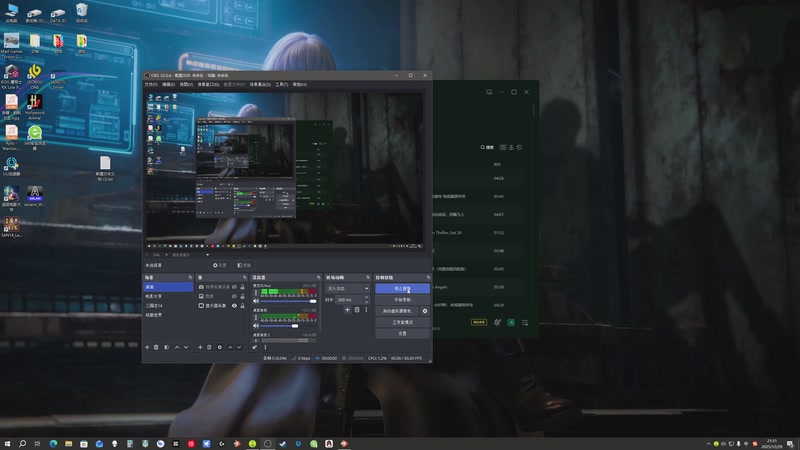Click the blue 停止直播 button

(x=403, y=288)
